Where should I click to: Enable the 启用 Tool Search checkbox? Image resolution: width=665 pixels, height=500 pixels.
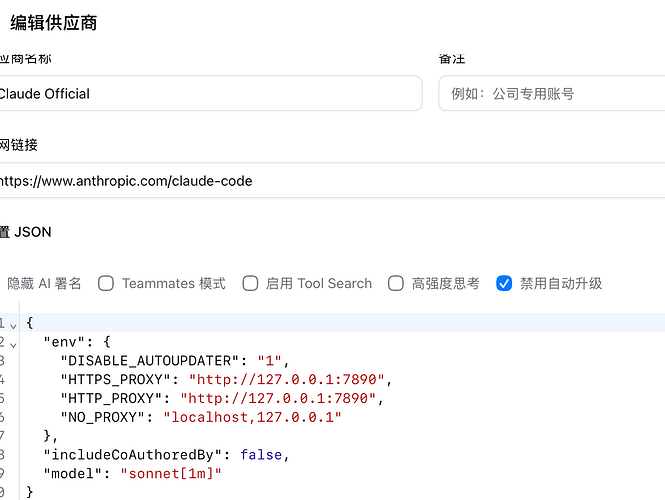coord(250,283)
